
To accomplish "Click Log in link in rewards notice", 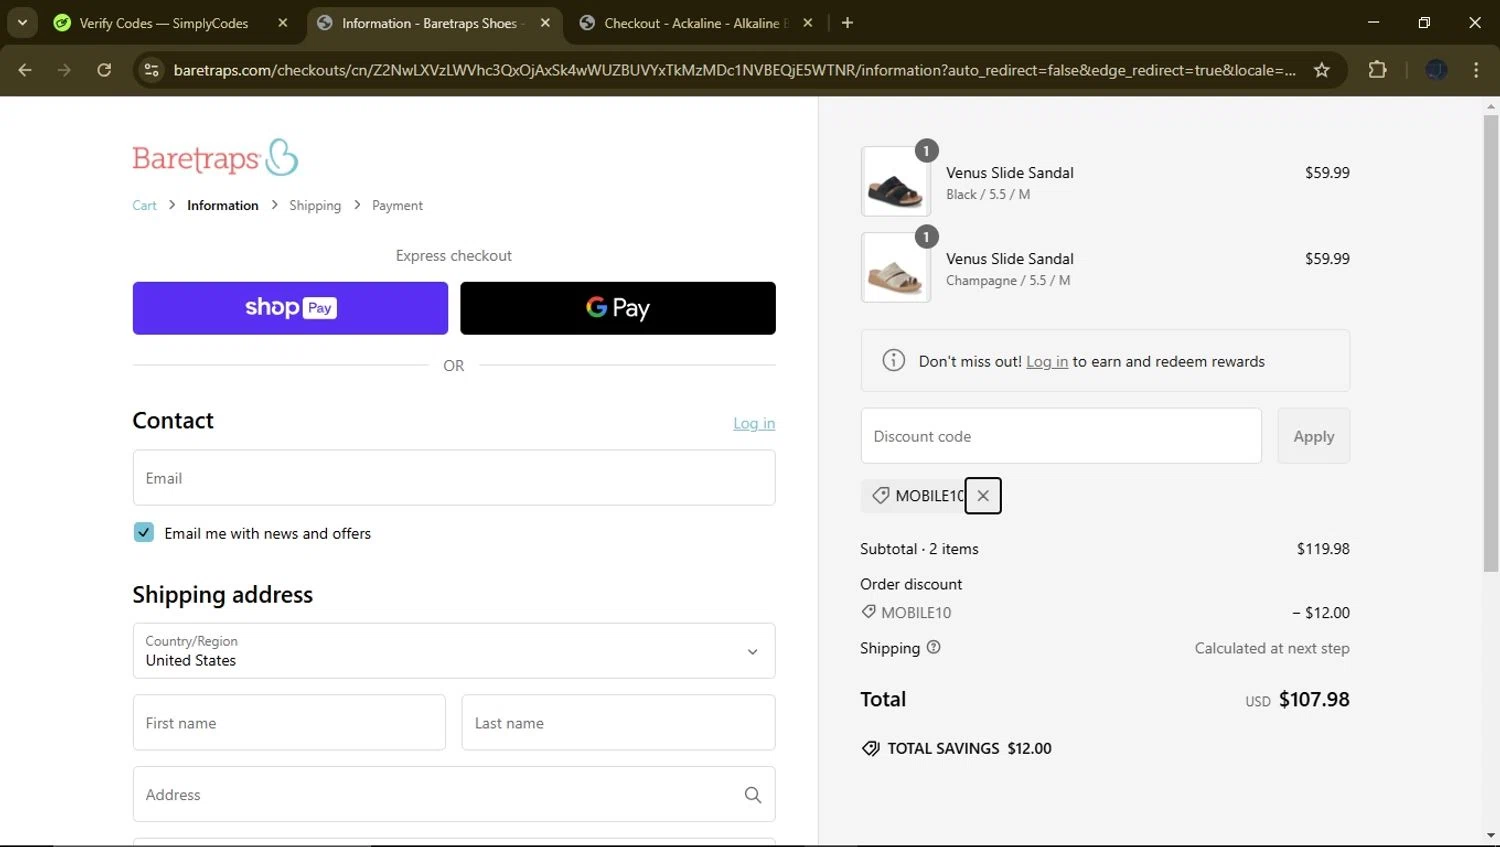I will (x=1047, y=362).
